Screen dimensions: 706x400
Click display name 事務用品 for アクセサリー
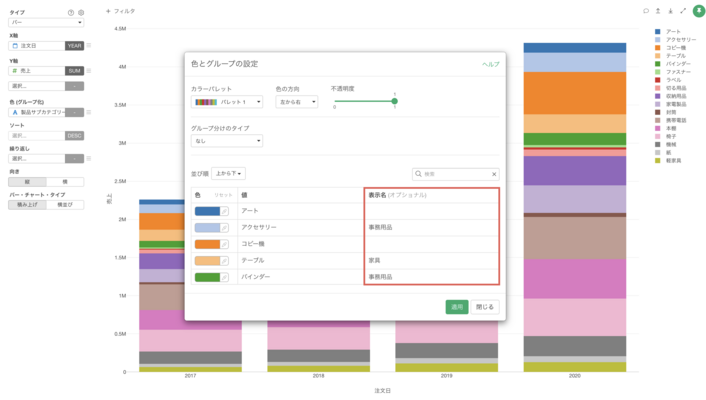click(x=380, y=227)
